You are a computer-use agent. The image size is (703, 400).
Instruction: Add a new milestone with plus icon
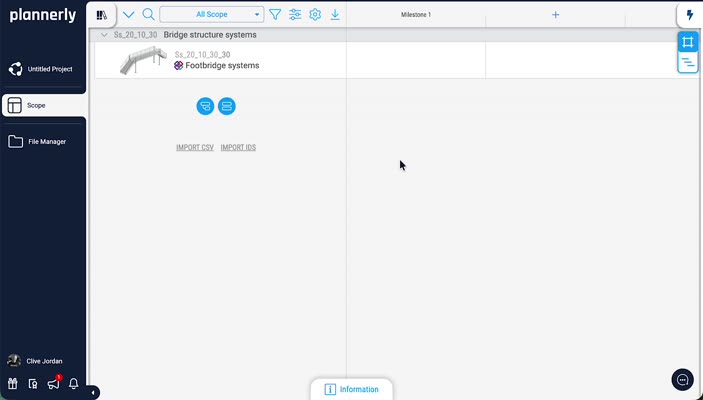(555, 15)
